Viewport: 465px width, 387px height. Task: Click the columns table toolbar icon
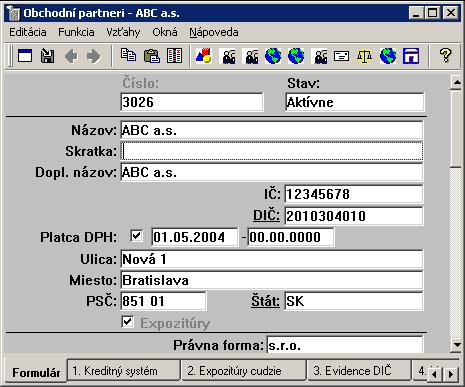pyautogui.click(x=174, y=56)
